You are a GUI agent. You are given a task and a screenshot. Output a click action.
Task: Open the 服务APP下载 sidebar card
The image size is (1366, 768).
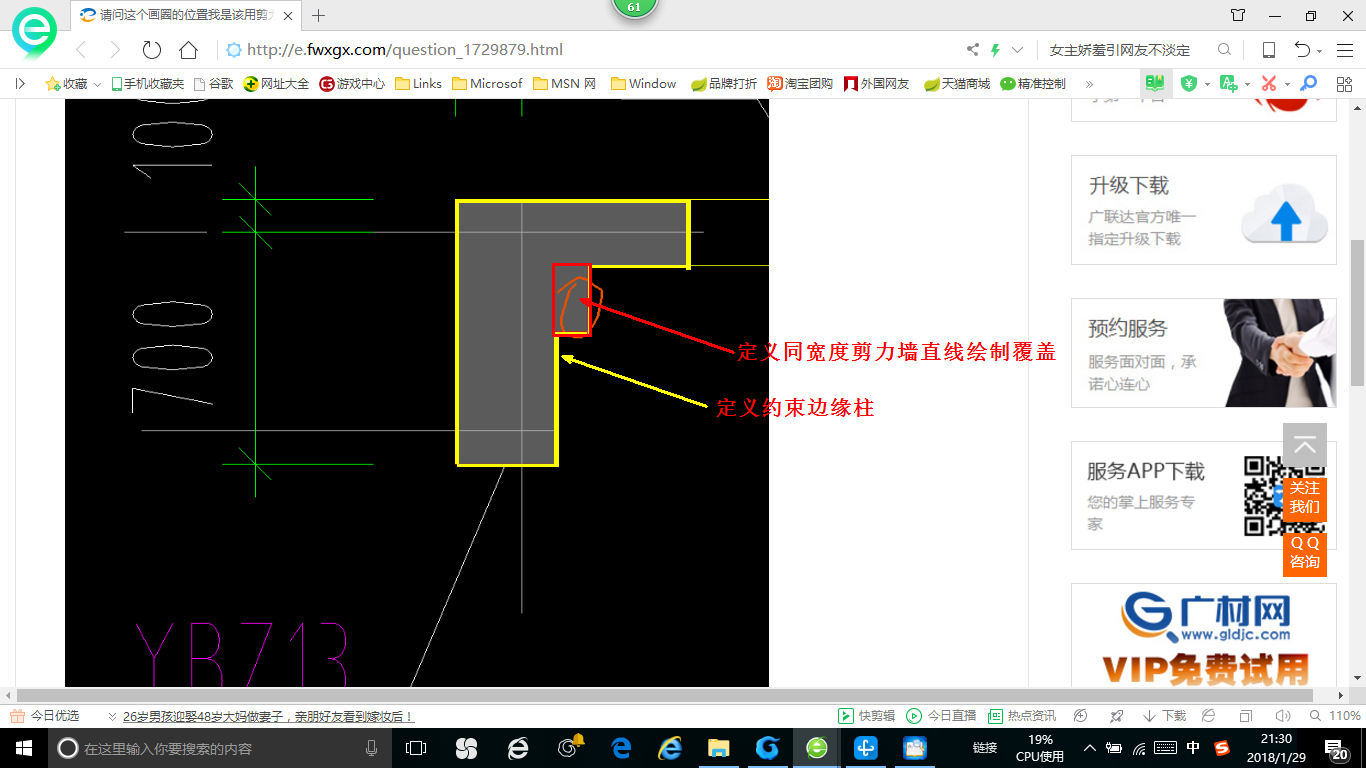tap(1204, 496)
